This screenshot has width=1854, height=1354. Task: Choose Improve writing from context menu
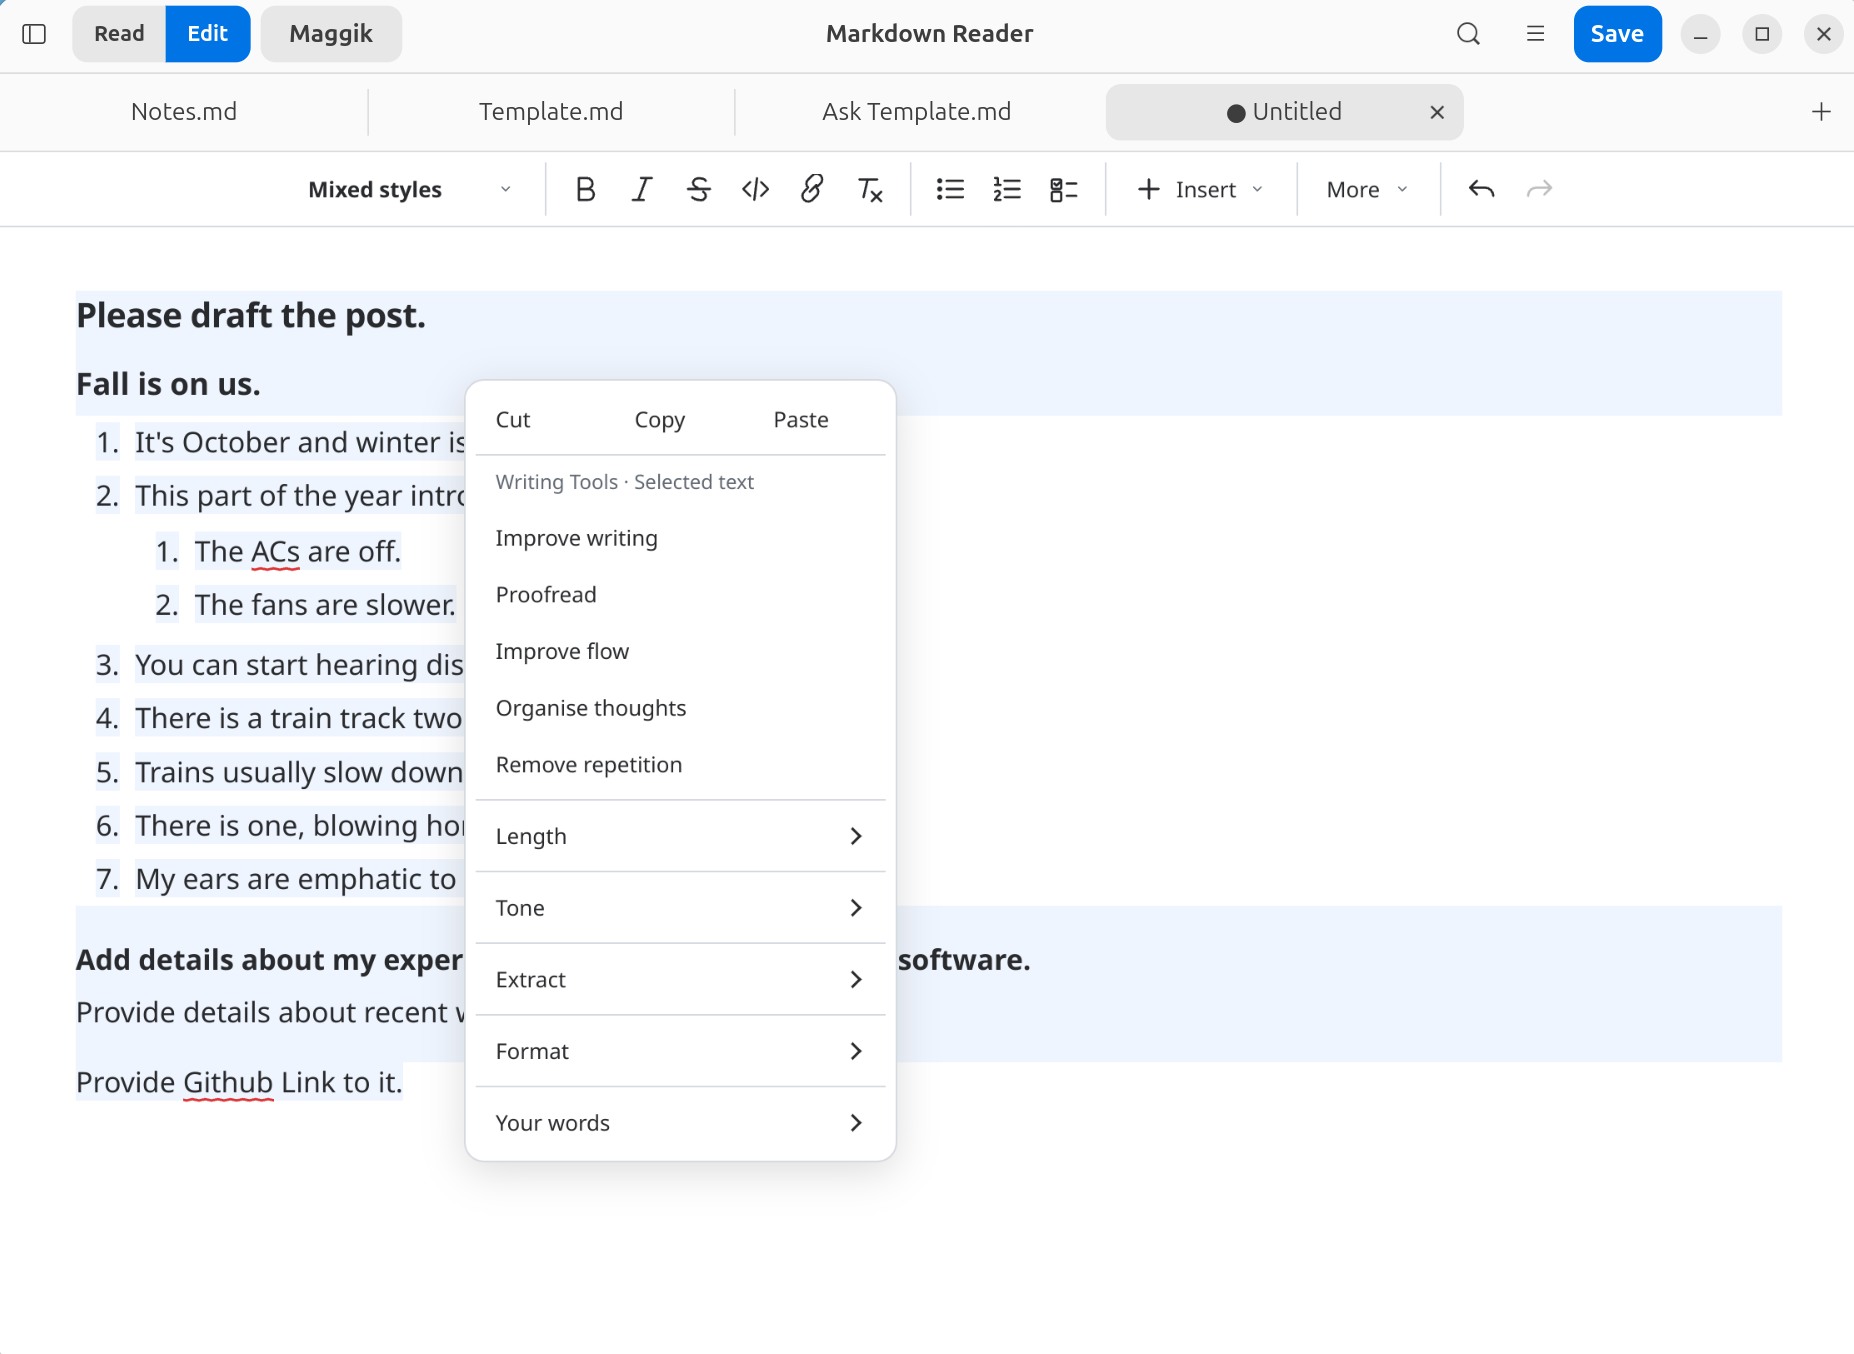[x=680, y=538]
